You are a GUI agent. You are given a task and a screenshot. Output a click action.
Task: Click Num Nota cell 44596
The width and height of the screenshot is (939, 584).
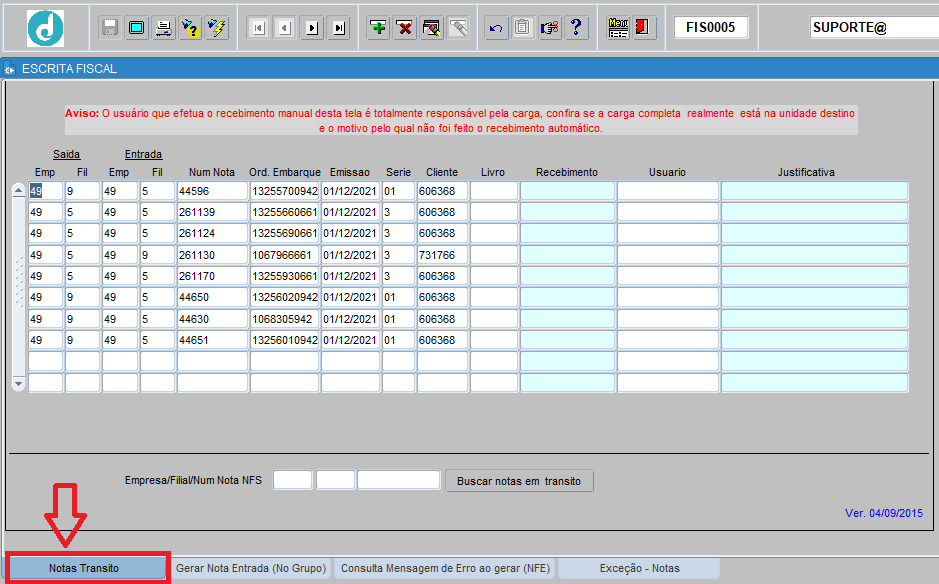point(212,191)
